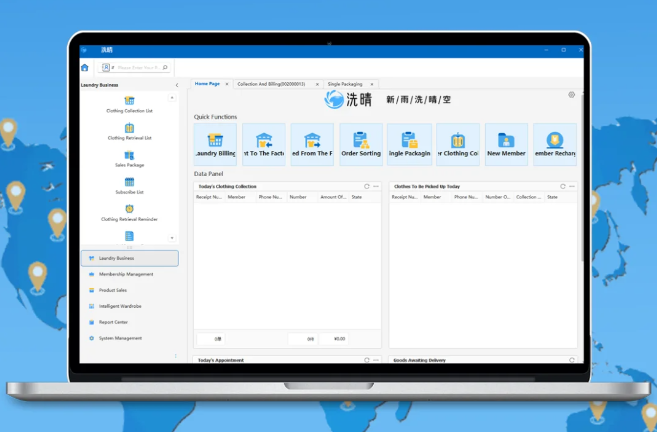Switch to the Single Packaging tab
The height and width of the screenshot is (432, 657).
[x=345, y=84]
